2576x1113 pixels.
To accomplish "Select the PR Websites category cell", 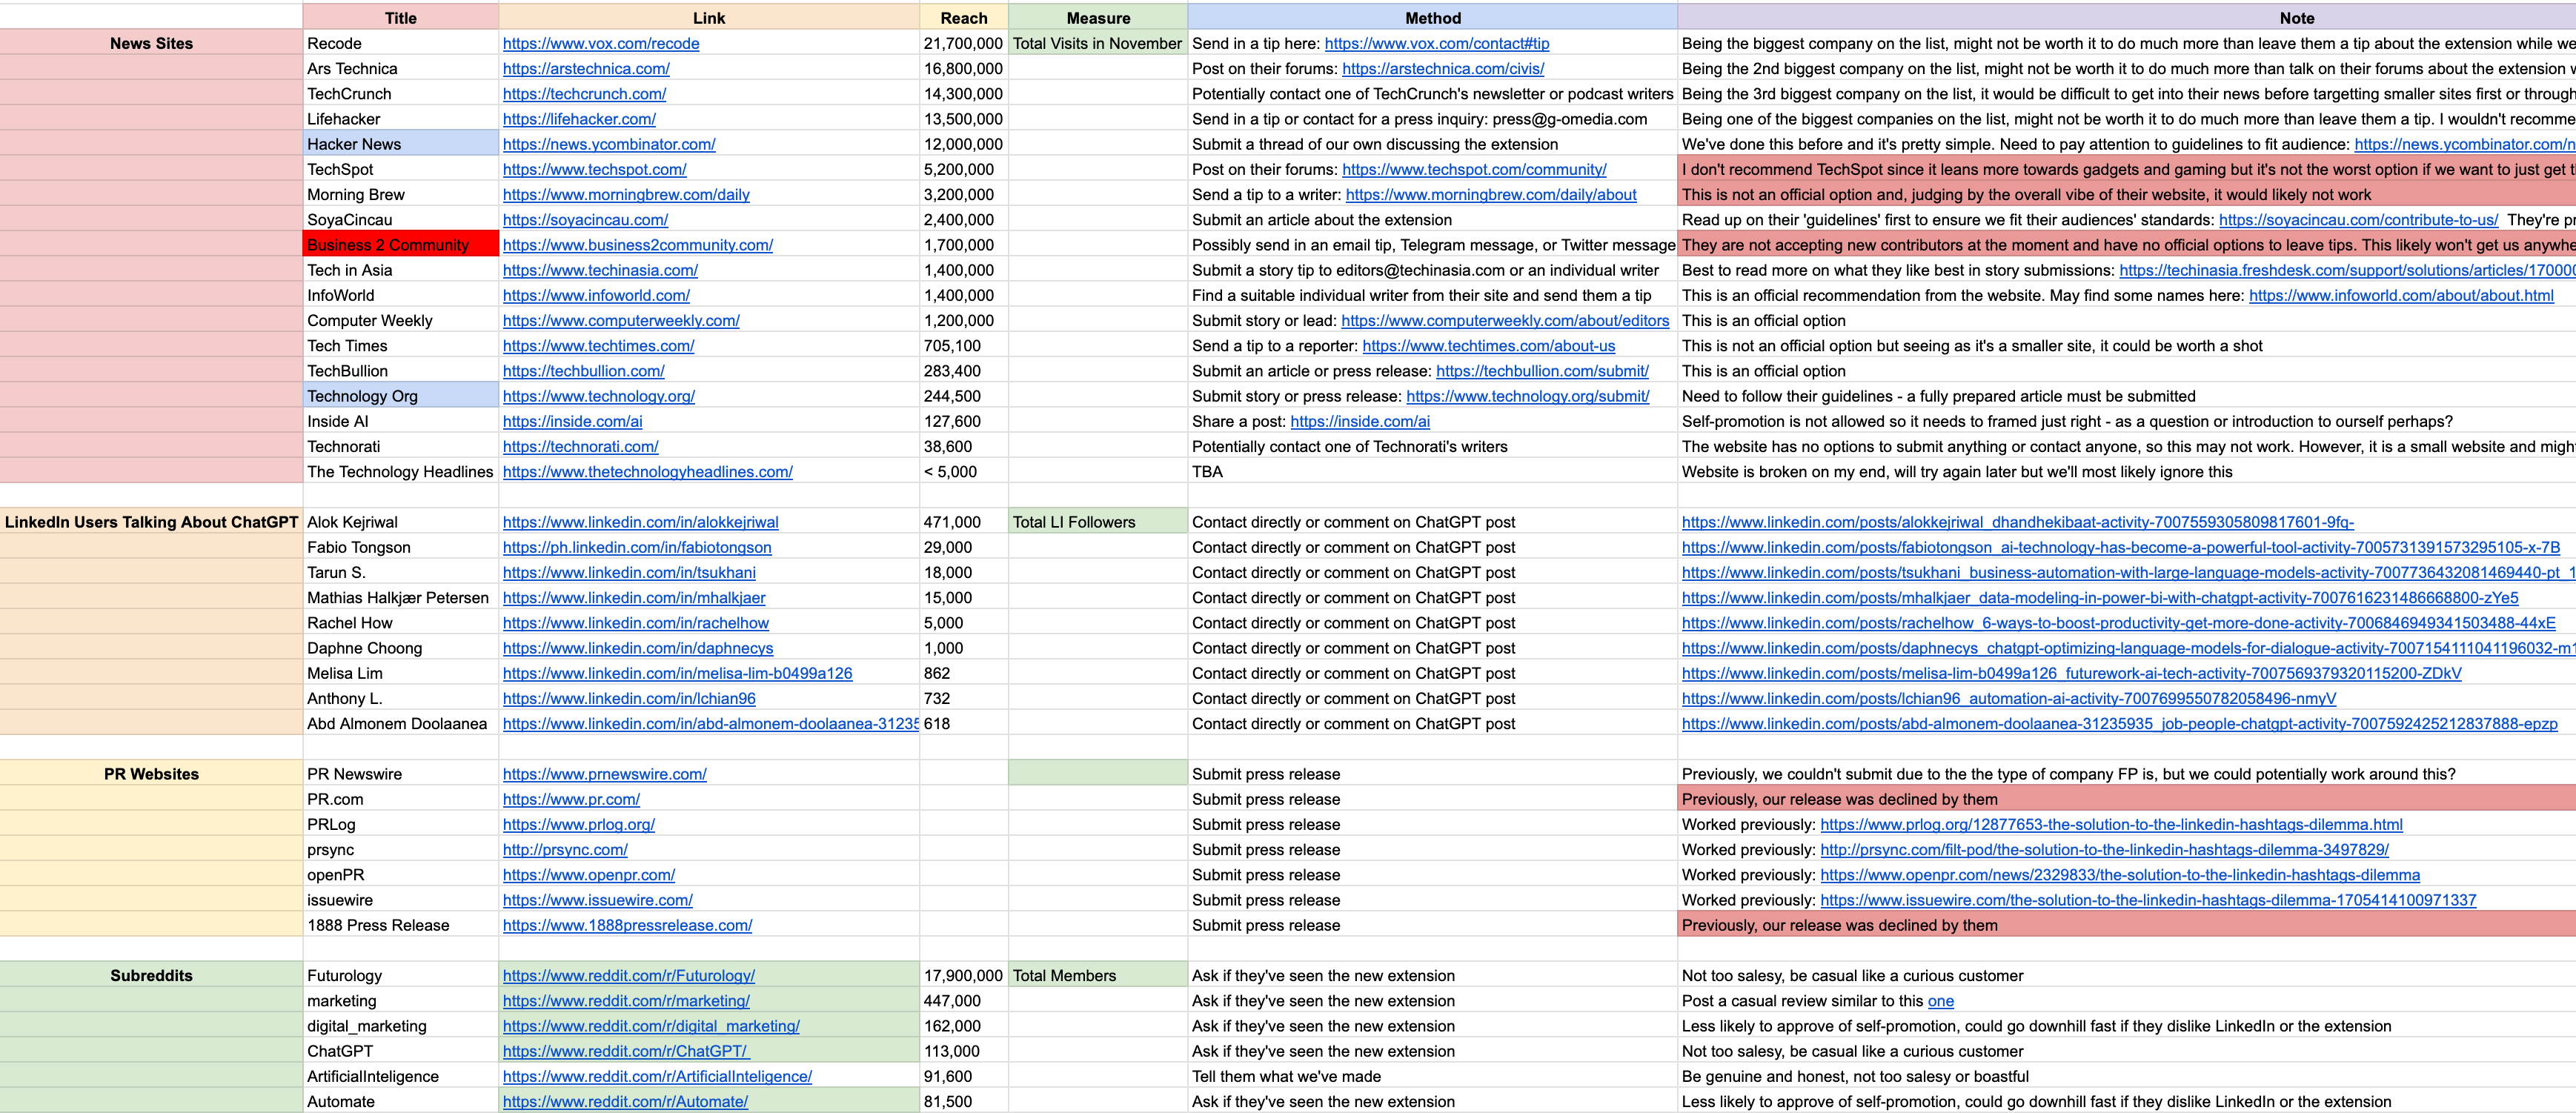I will (151, 774).
